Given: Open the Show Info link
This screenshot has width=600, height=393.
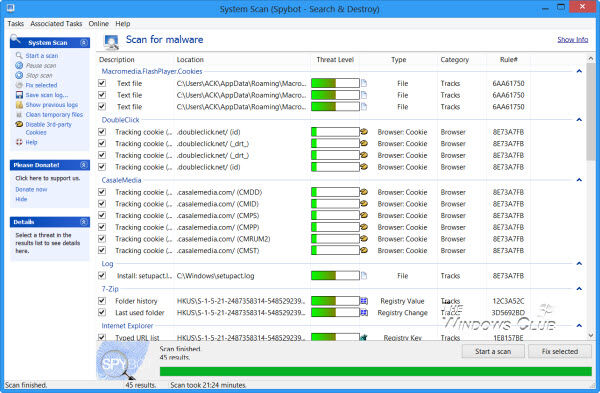Looking at the screenshot, I should tap(572, 39).
